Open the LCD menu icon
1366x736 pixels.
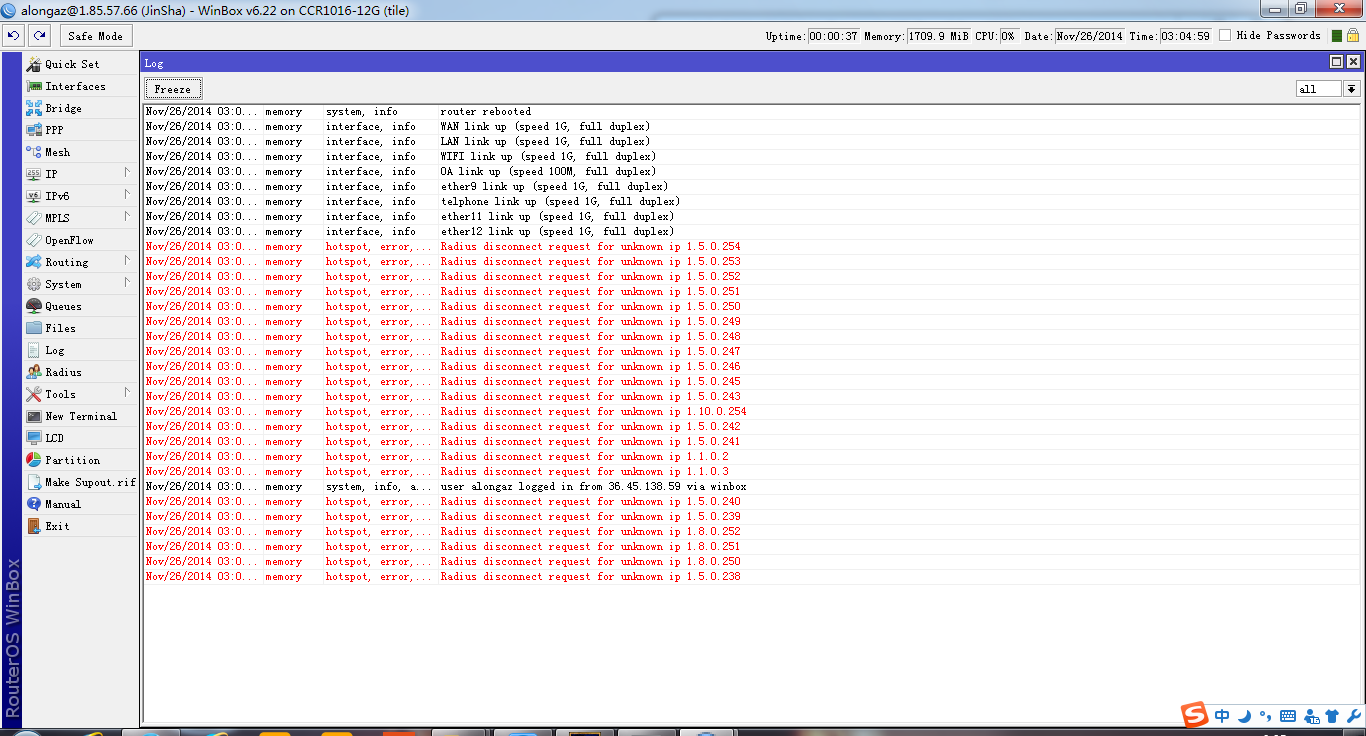[34, 438]
